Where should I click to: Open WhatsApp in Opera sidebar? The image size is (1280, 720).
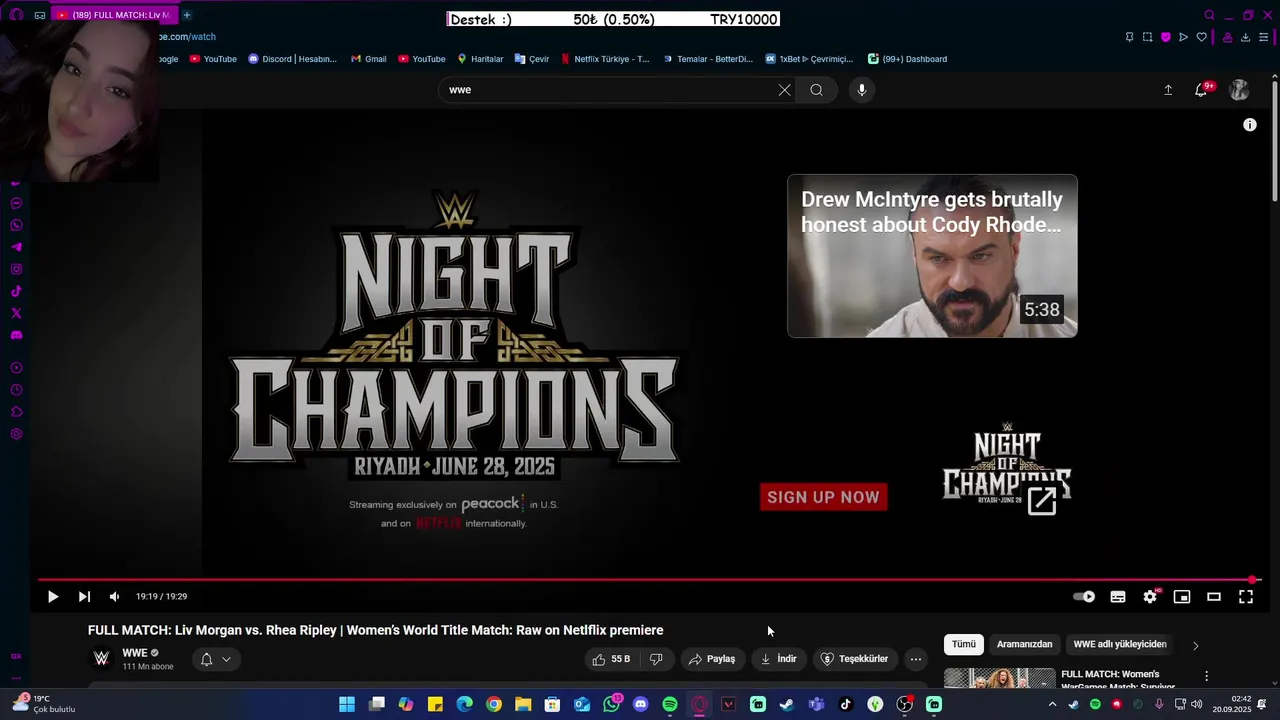coord(16,225)
